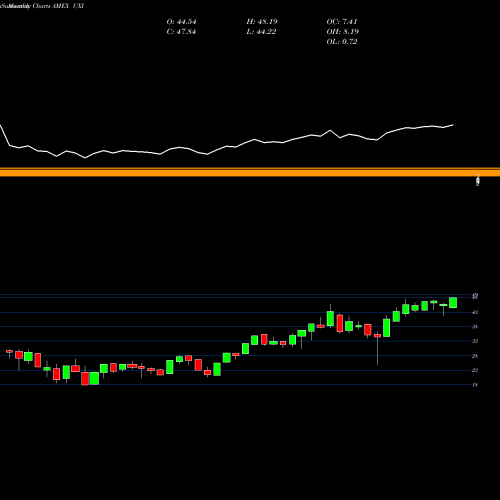Image resolution: width=500 pixels, height=500 pixels.
Task: Click the 32 price axis label
Action: 475,341
